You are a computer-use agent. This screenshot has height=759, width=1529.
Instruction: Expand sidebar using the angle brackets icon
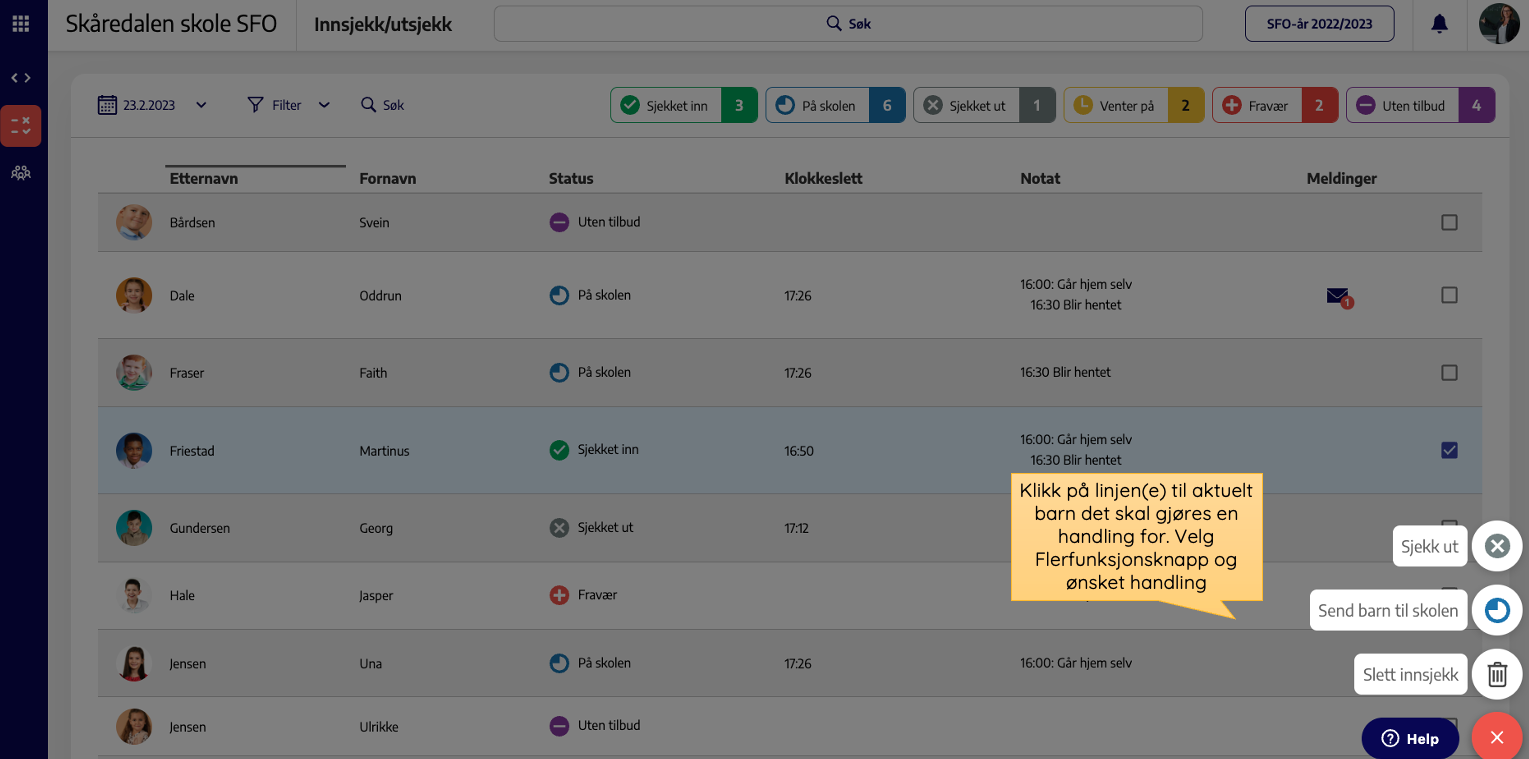pyautogui.click(x=21, y=78)
